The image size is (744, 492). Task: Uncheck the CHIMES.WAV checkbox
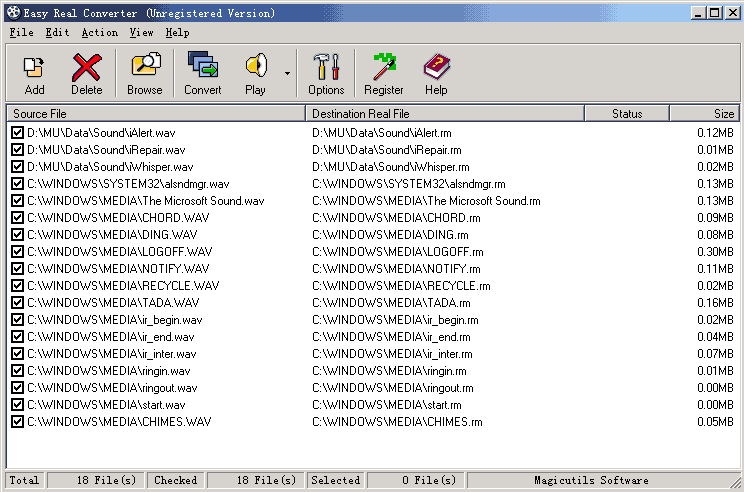[17, 422]
